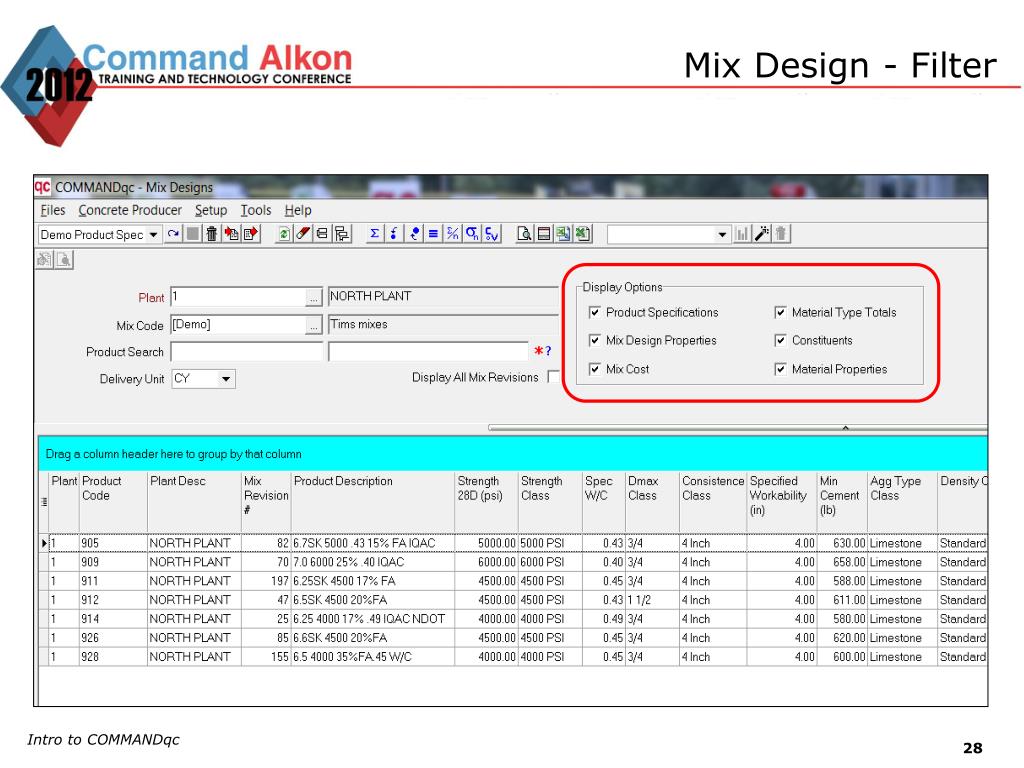Screen dimensions: 1024x768
Task: Click the green refresh document icon
Action: (x=284, y=234)
